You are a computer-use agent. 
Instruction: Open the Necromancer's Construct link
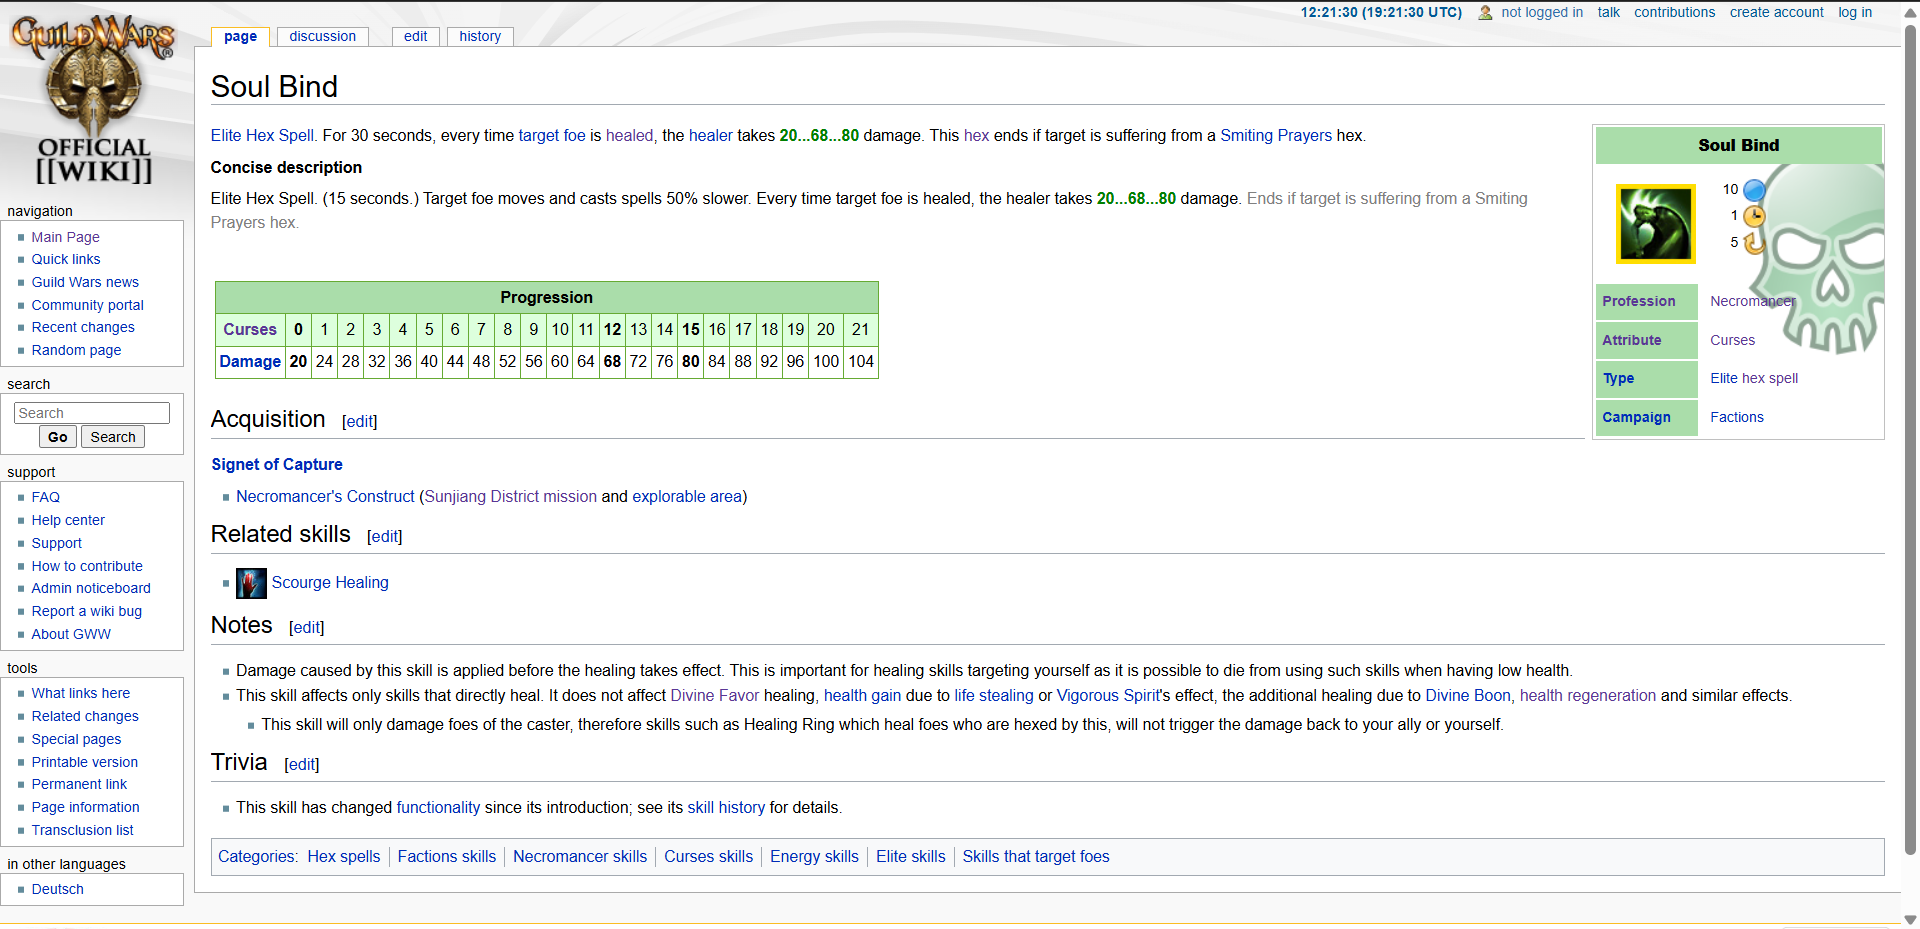(x=325, y=496)
